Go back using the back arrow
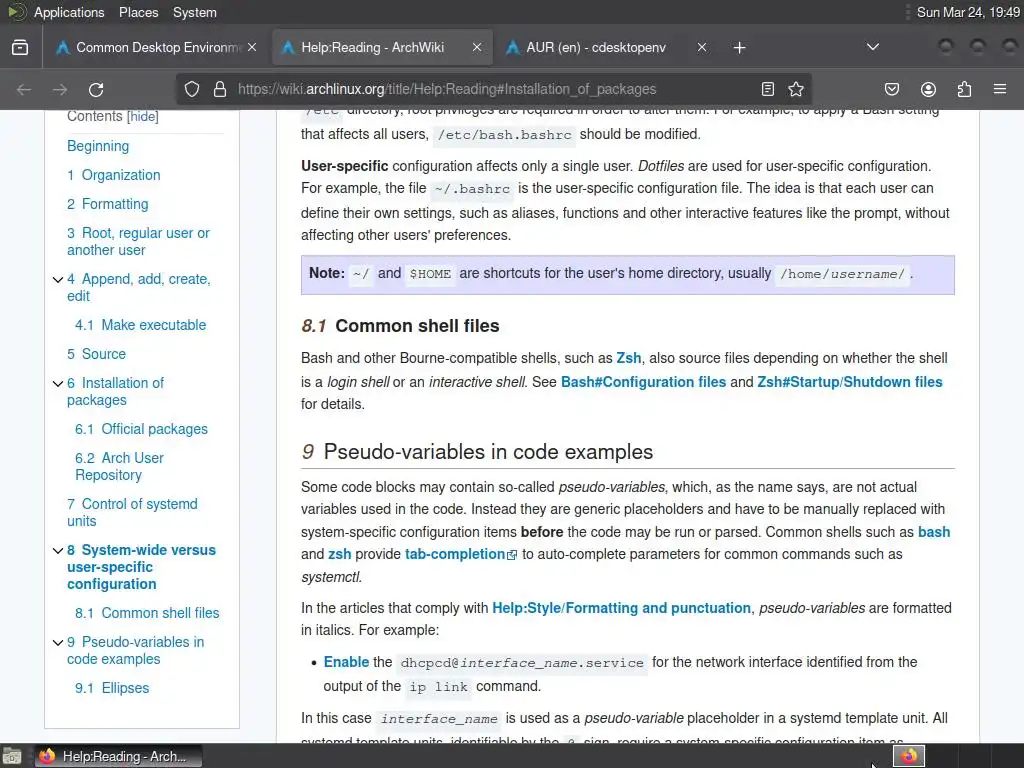This screenshot has height=768, width=1024. [24, 89]
